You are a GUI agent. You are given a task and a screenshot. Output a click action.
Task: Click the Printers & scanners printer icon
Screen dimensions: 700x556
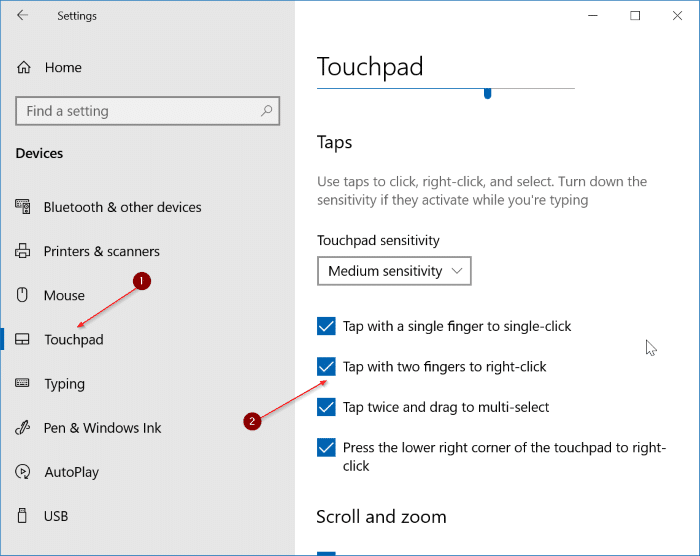click(x=23, y=251)
